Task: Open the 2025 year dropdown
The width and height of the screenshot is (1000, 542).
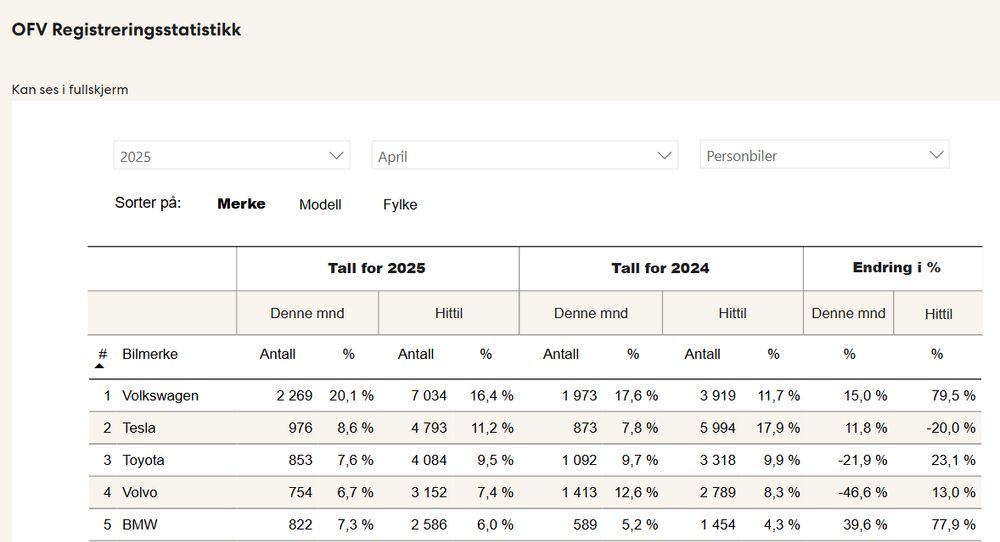Action: (232, 156)
